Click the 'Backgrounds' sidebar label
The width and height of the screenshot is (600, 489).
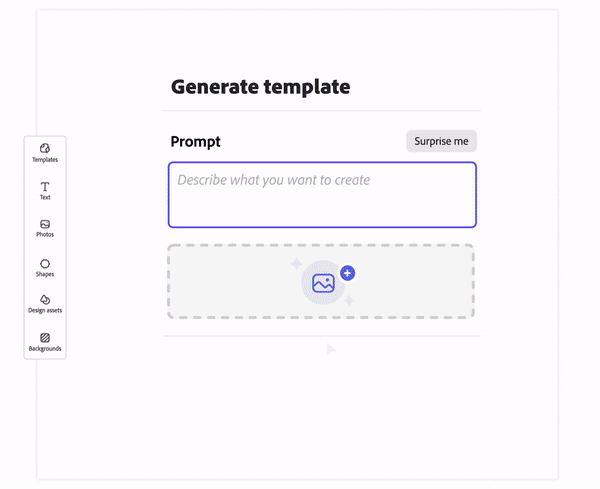click(x=45, y=349)
